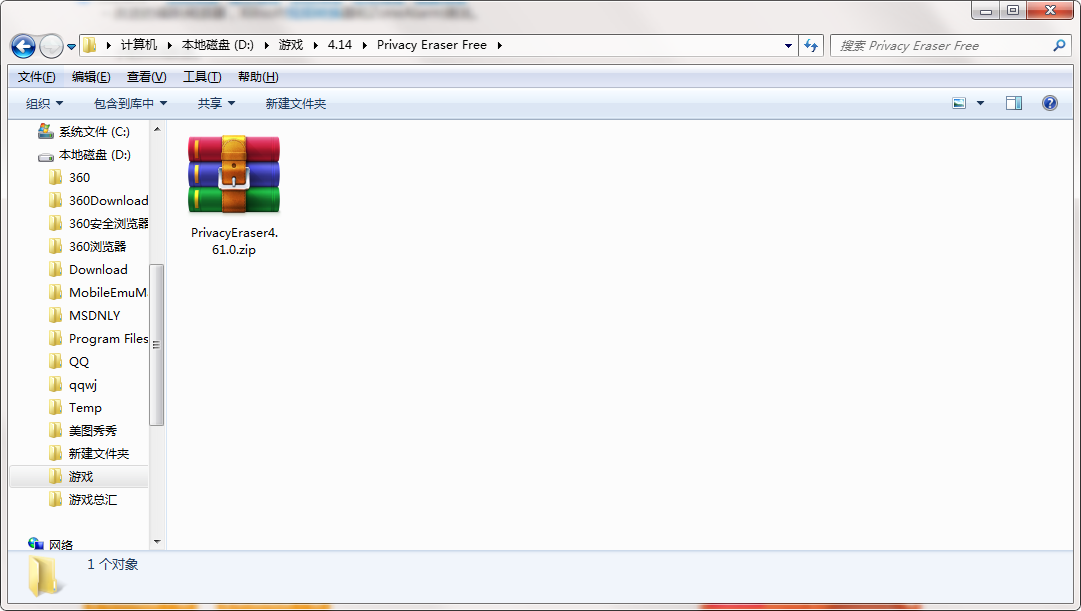Image resolution: width=1081 pixels, height=611 pixels.
Task: Select 本地磁盘 (D:) in the address breadcrumb
Action: point(218,45)
